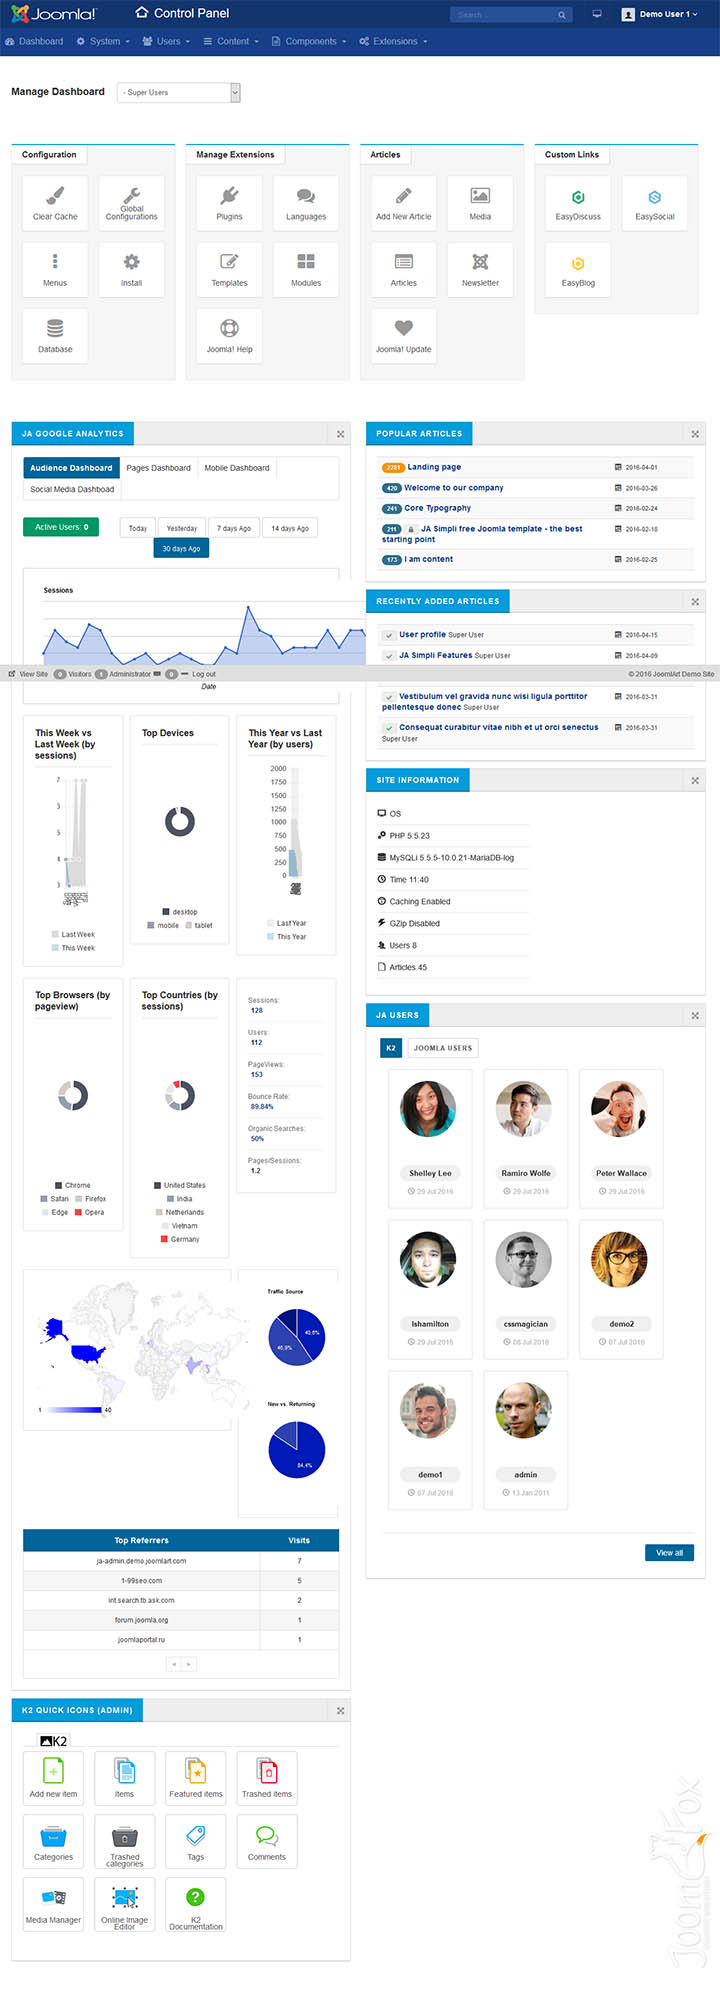Open the Articles list icon
Image resolution: width=720 pixels, height=1997 pixels.
(404, 269)
